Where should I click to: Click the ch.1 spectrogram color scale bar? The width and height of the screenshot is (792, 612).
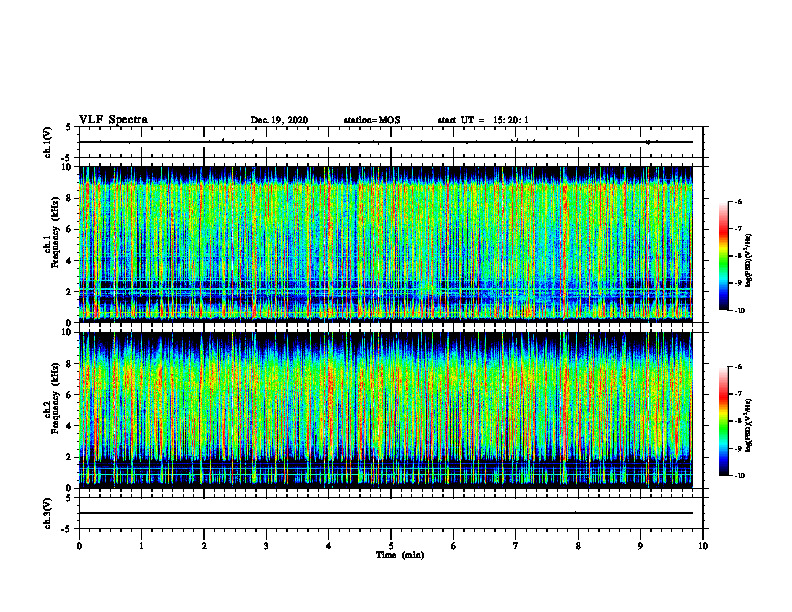[723, 256]
